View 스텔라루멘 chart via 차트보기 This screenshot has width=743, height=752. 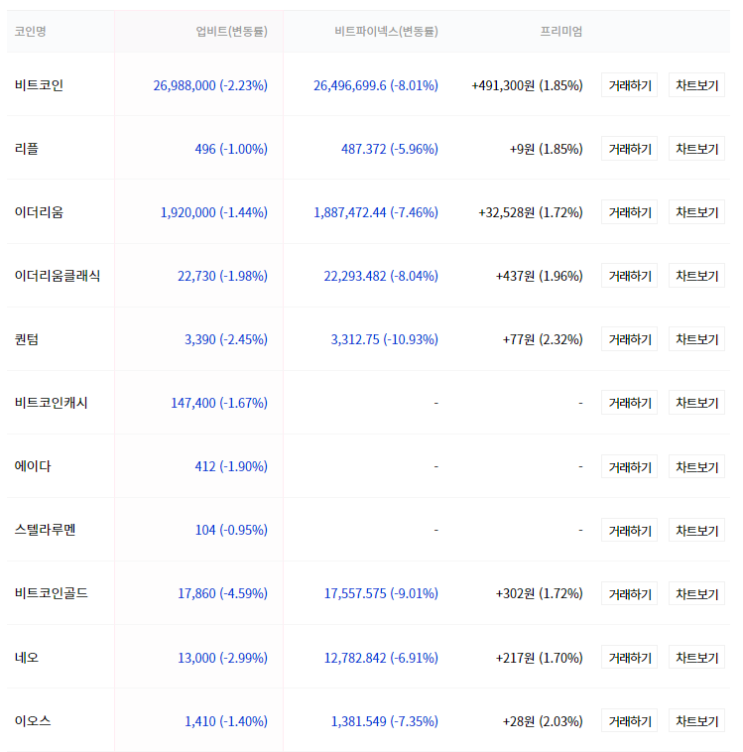pos(696,530)
